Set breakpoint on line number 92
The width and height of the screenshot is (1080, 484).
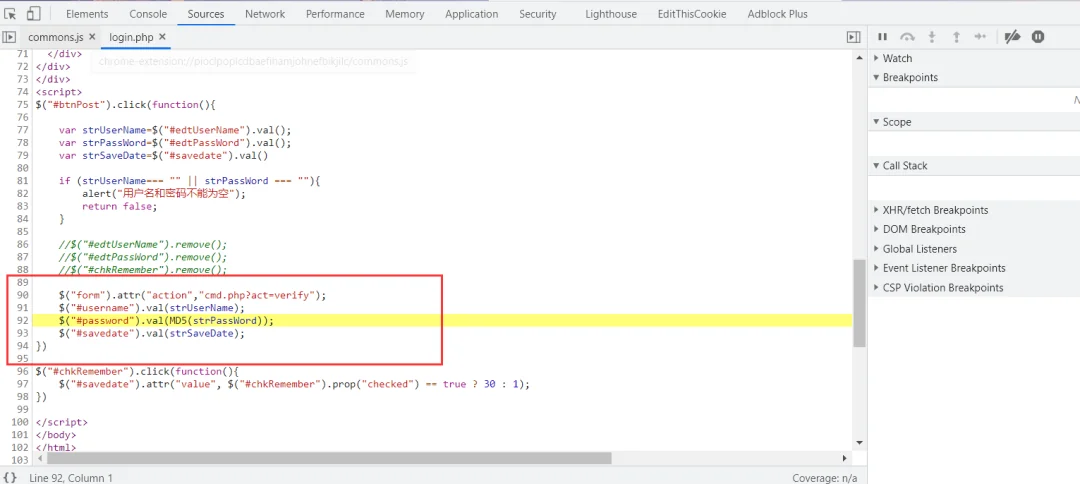22,321
